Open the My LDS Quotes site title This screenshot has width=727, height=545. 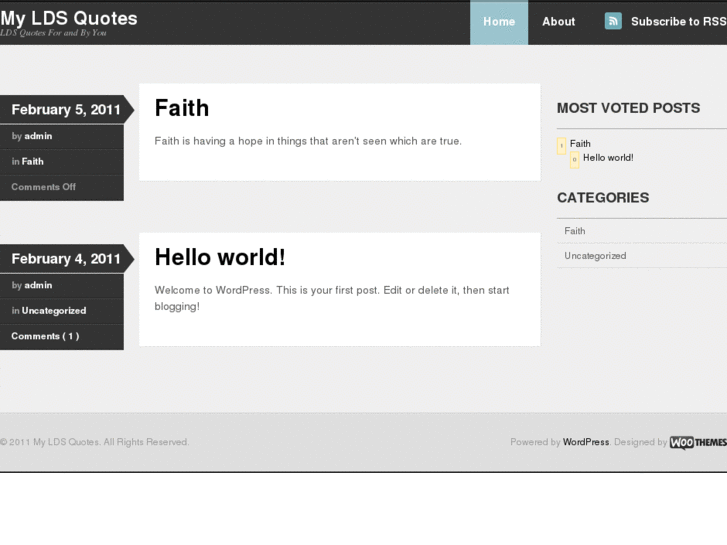pyautogui.click(x=69, y=18)
